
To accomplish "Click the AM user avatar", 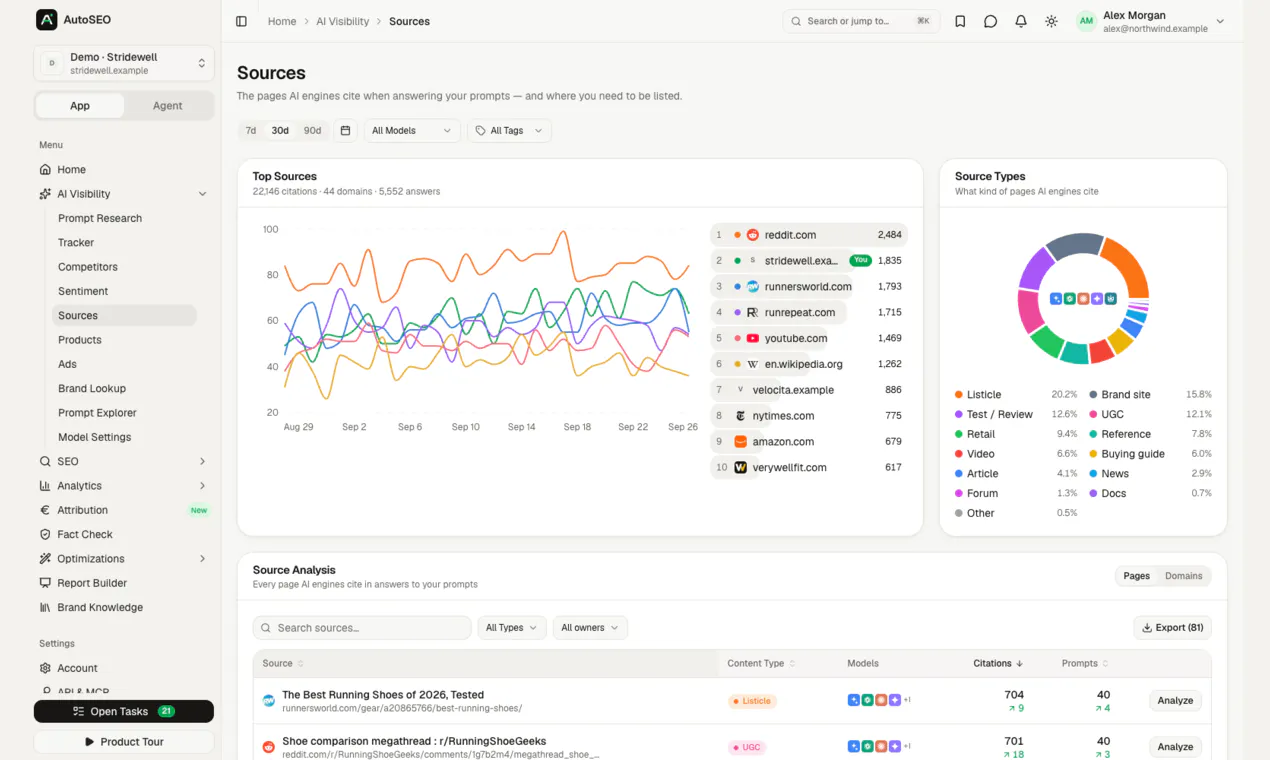I will pyautogui.click(x=1086, y=21).
